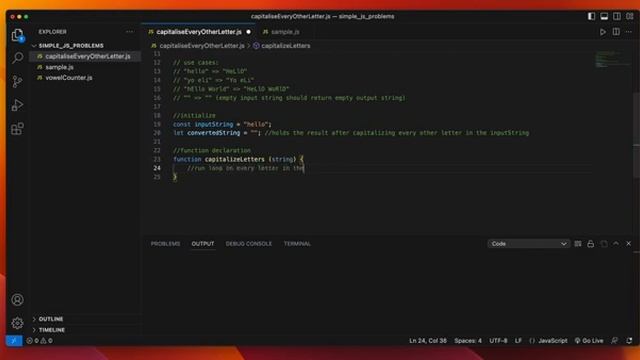This screenshot has width=640, height=360.
Task: Open capitaliseEveryOtherLetter.js in the file tree
Action: coord(85,56)
